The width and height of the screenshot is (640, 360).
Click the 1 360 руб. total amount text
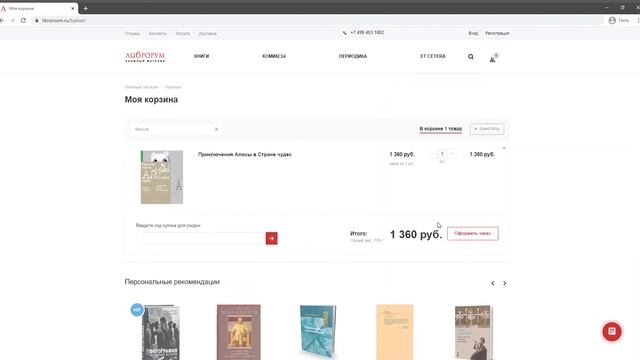(416, 234)
